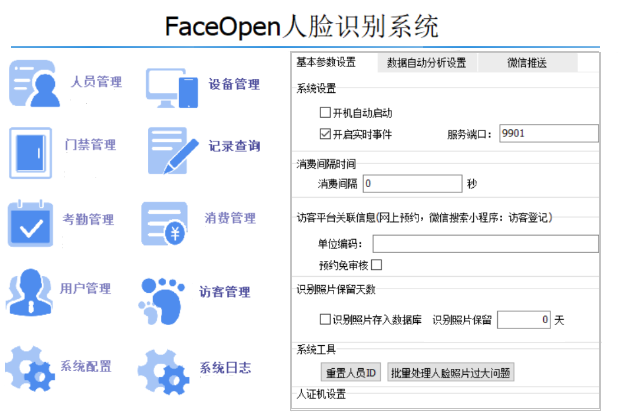The image size is (620, 416).
Task: Tick the 预约免审核 checkbox
Action: (x=377, y=265)
